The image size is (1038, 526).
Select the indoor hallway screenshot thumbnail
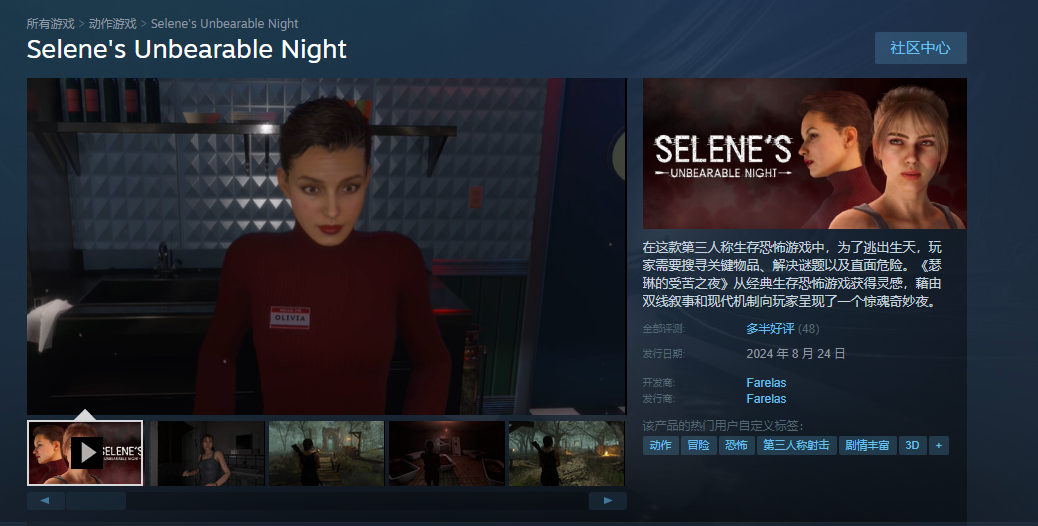coord(207,453)
